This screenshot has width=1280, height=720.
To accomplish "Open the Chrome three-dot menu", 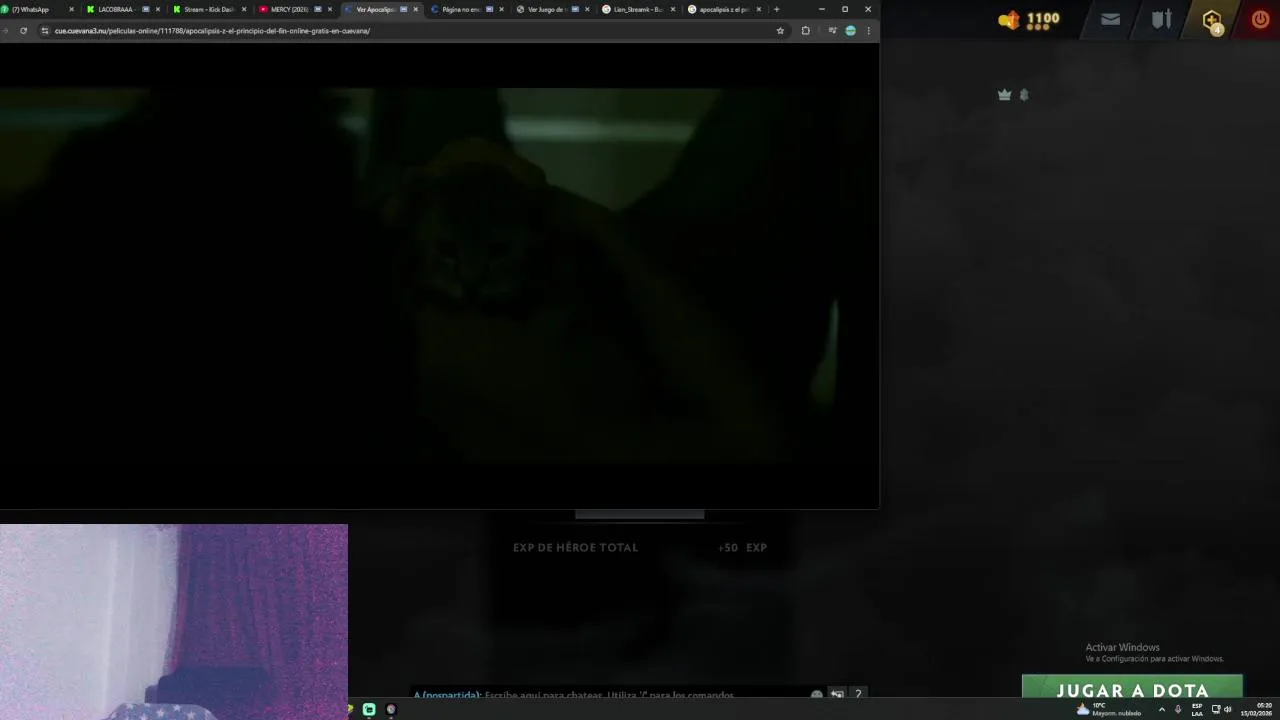I will point(868,31).
